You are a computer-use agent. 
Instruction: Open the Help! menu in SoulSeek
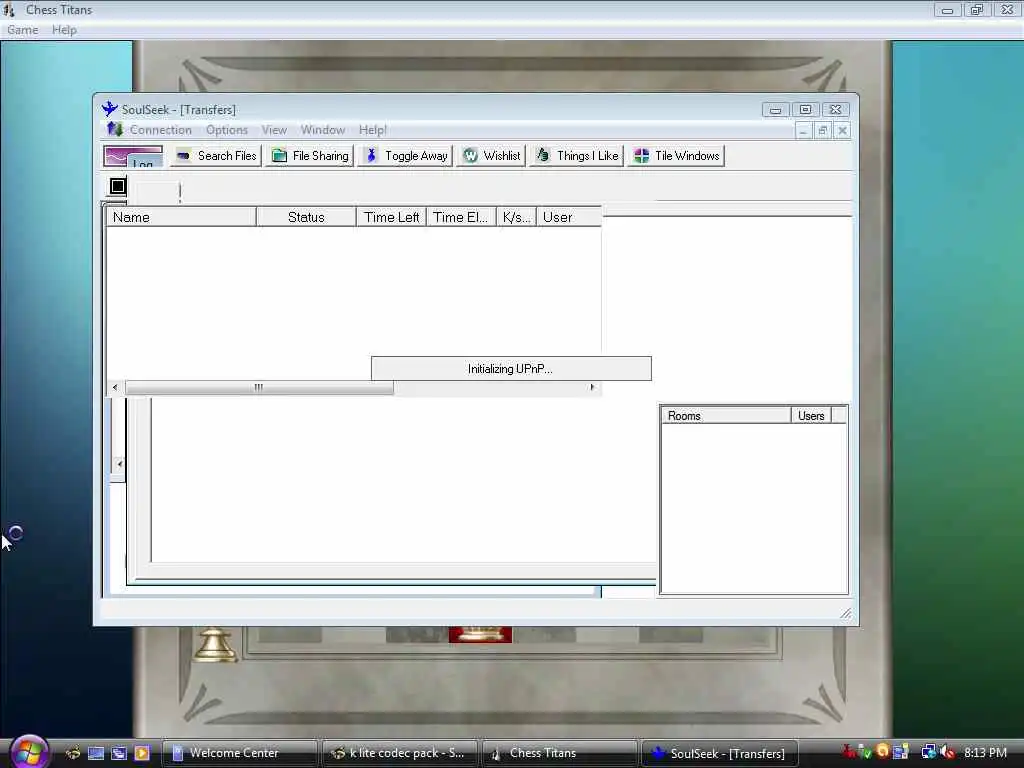[x=372, y=130]
